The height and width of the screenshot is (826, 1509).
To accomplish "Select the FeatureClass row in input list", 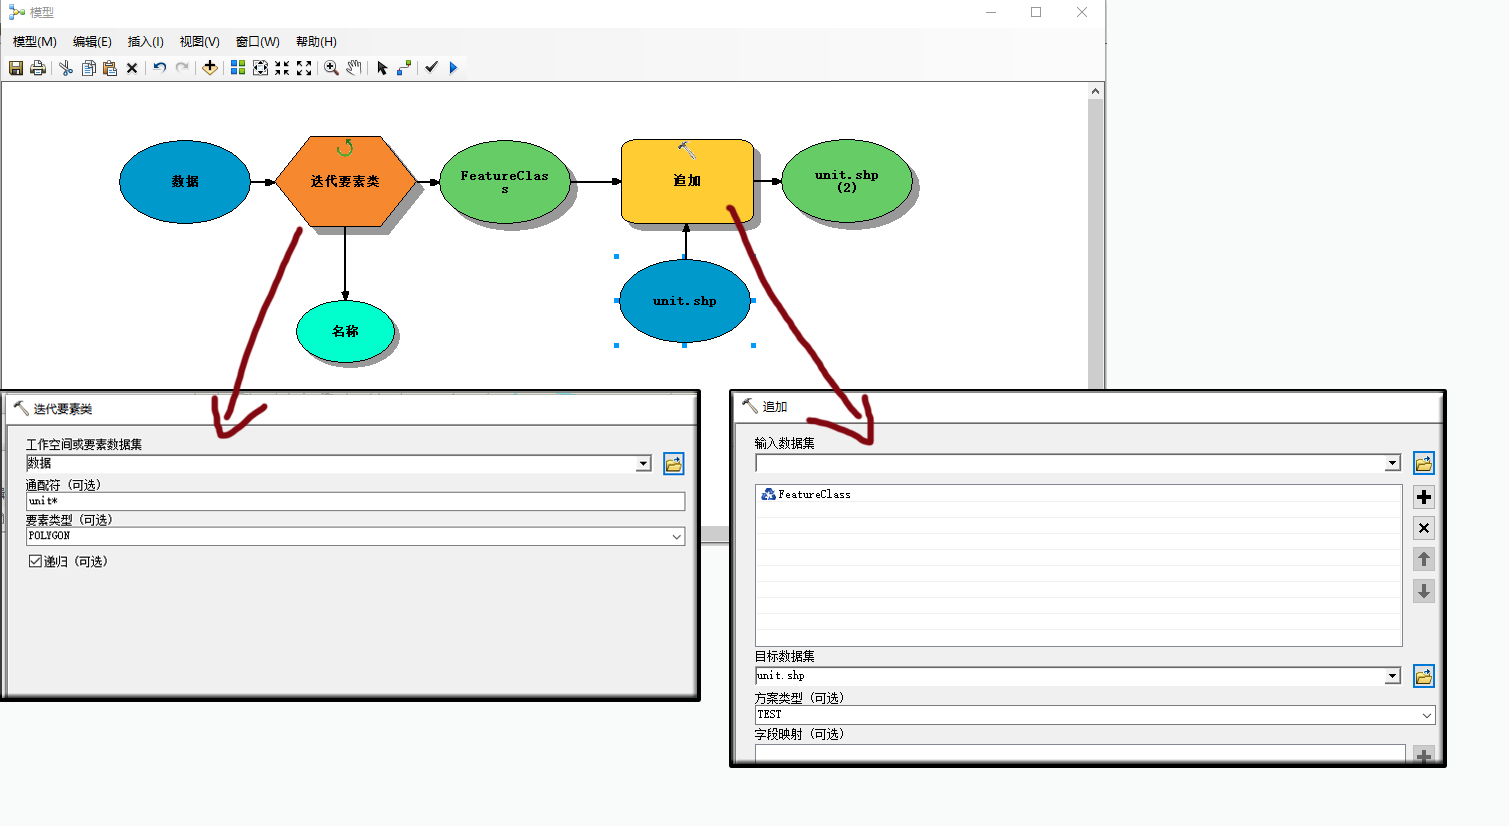I will tap(1078, 494).
